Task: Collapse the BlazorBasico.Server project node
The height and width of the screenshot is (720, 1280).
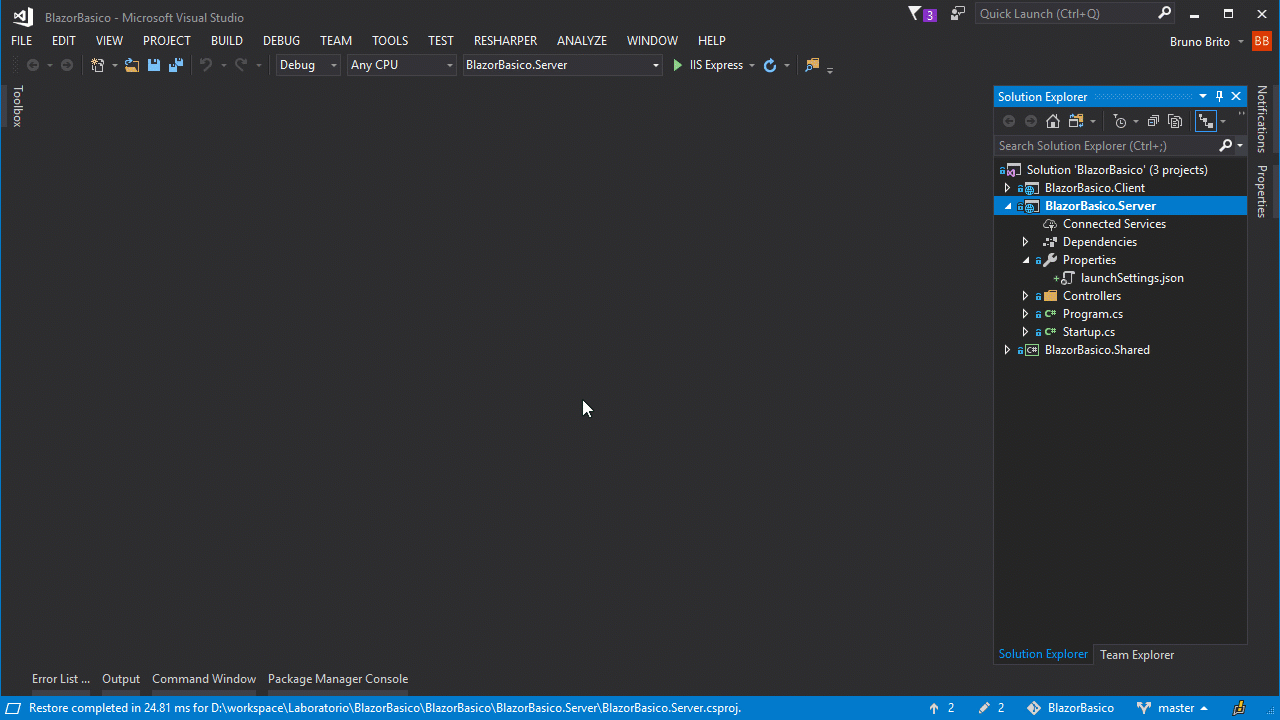Action: coord(1007,206)
